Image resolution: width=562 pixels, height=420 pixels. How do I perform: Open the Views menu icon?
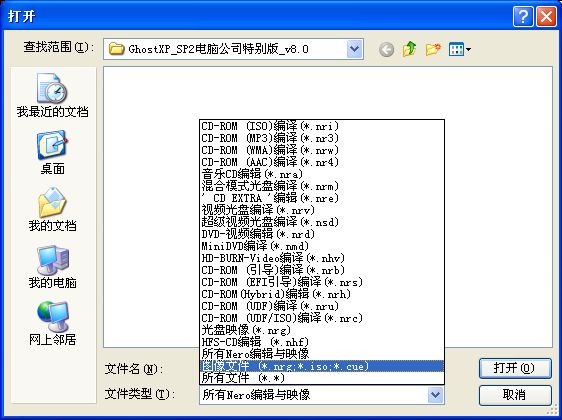[459, 49]
